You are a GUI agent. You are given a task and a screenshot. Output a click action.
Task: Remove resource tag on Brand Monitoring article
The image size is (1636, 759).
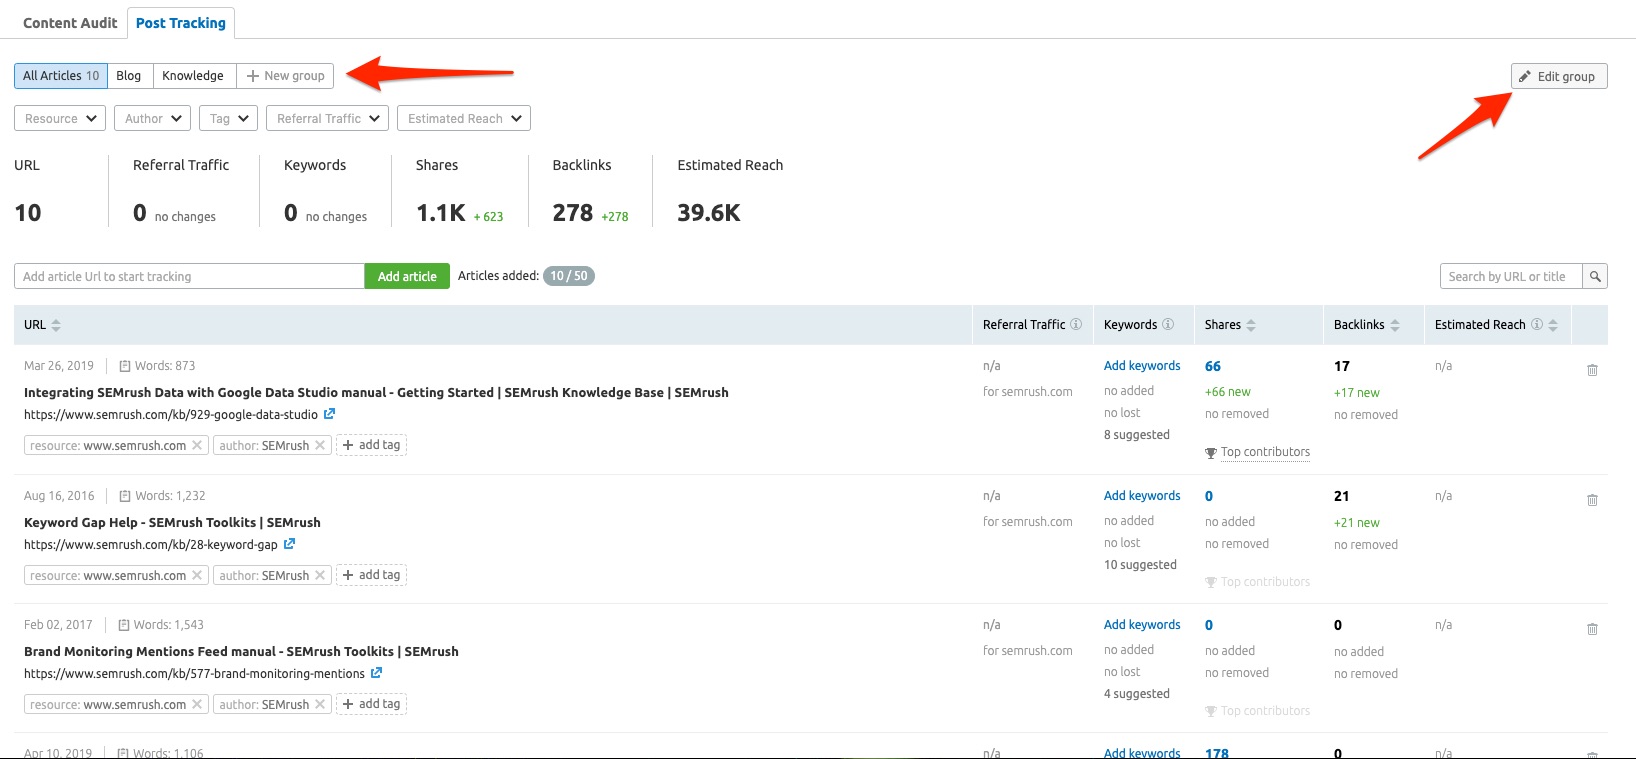(197, 704)
